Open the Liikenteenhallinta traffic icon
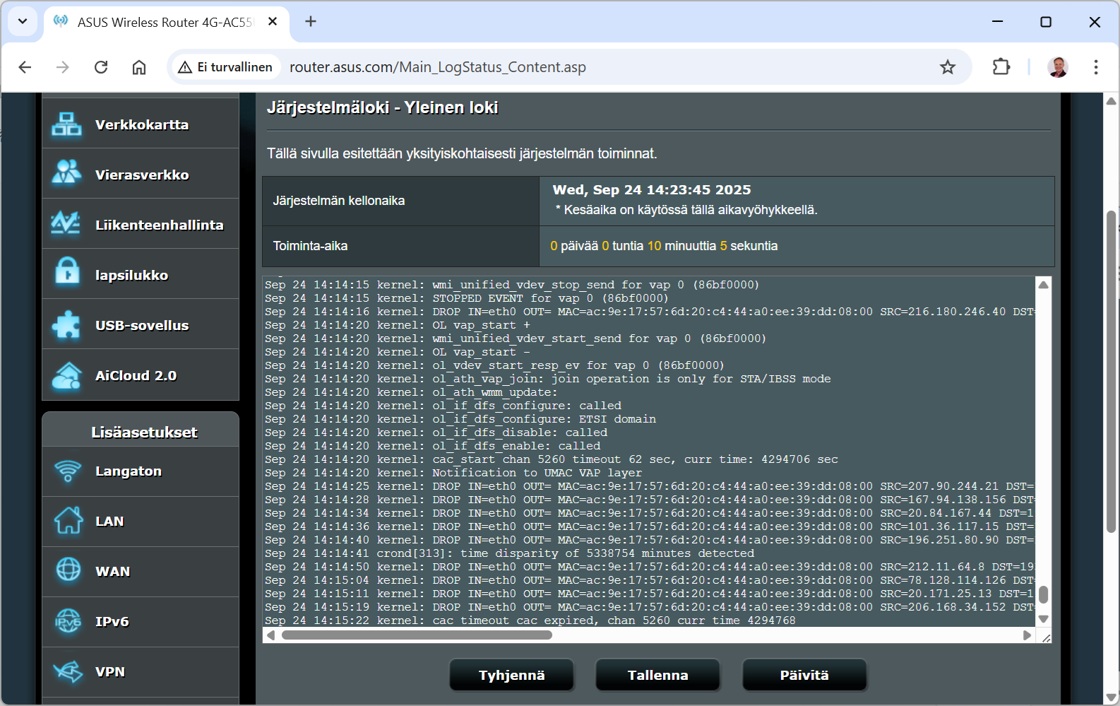This screenshot has height=706, width=1120. 66,224
